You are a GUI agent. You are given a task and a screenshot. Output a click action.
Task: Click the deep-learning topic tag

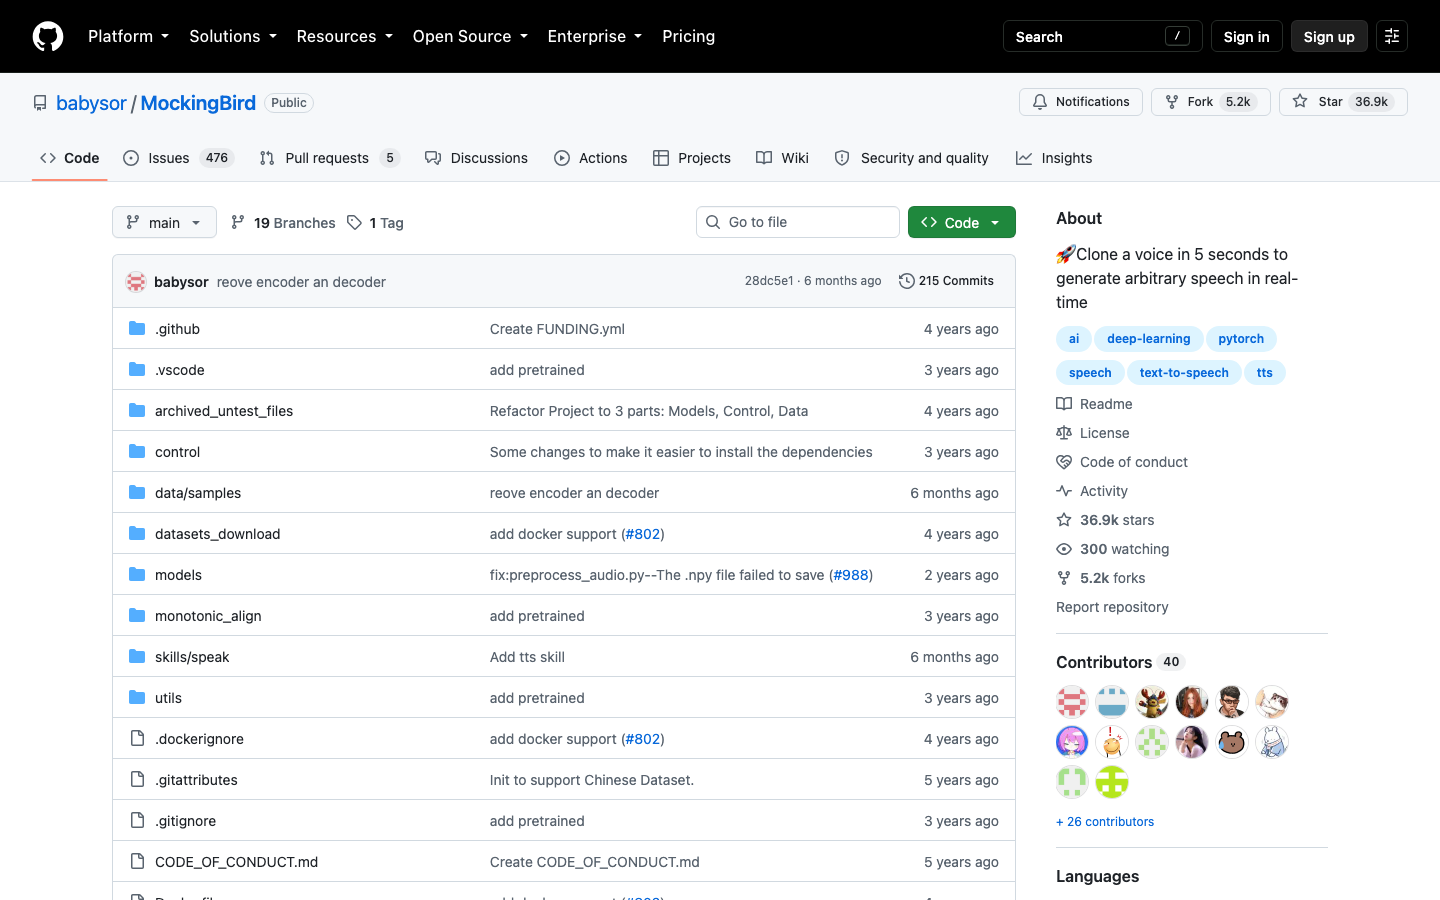tap(1148, 339)
